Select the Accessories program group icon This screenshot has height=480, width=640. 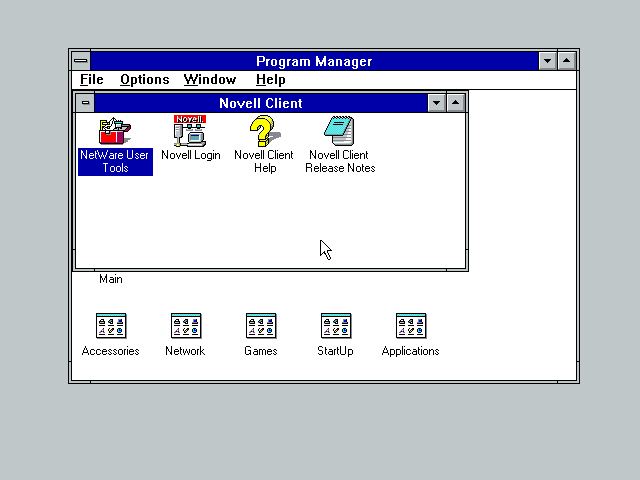[x=111, y=326]
